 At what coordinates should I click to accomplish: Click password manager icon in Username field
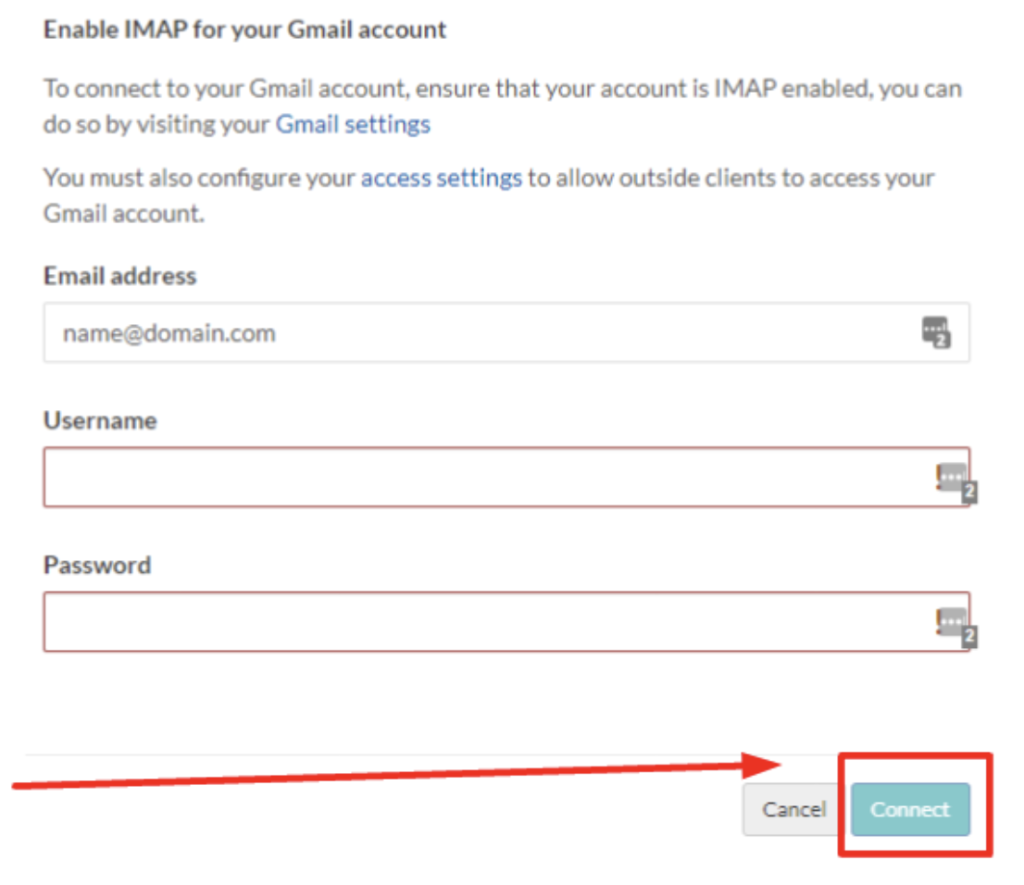coord(955,483)
